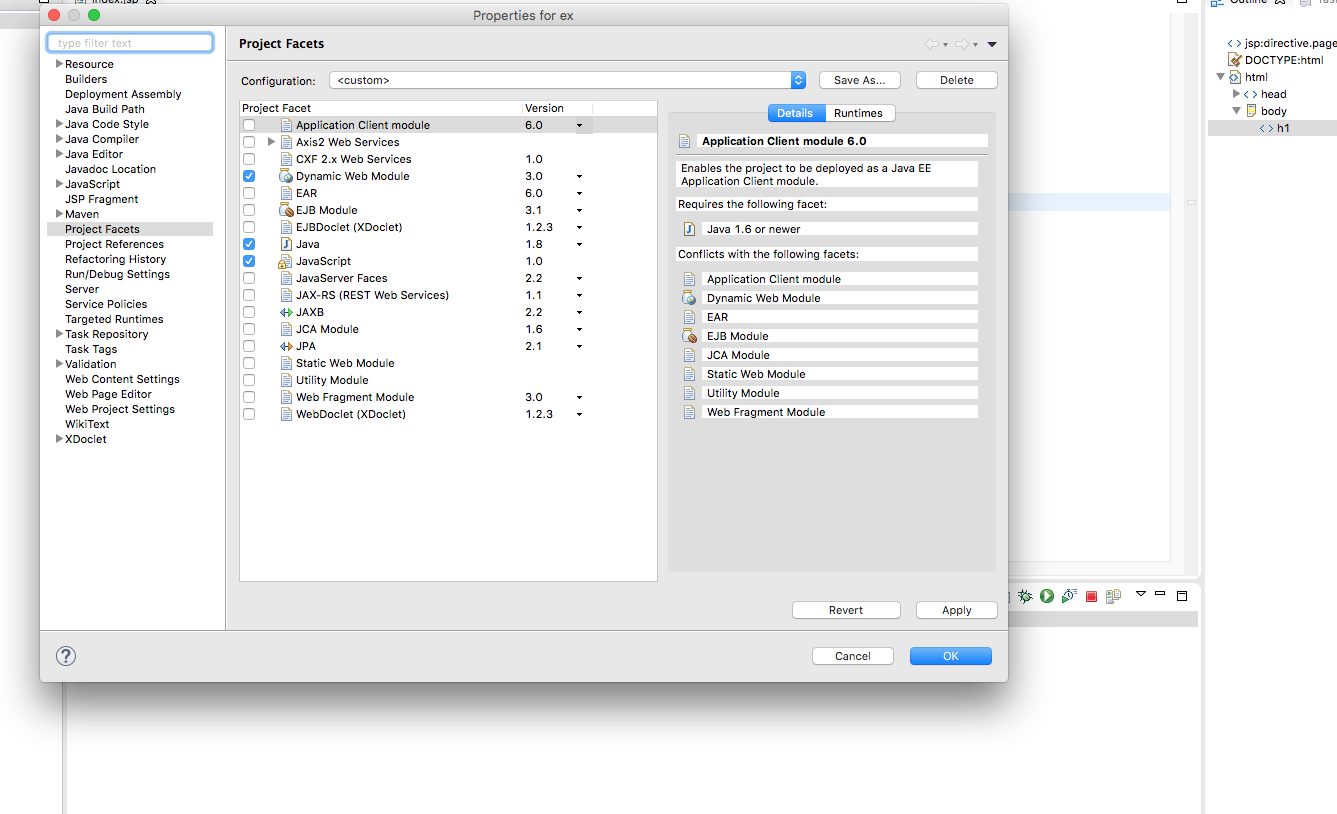Open version dropdown for Application Client module
This screenshot has height=814, width=1337.
(579, 126)
